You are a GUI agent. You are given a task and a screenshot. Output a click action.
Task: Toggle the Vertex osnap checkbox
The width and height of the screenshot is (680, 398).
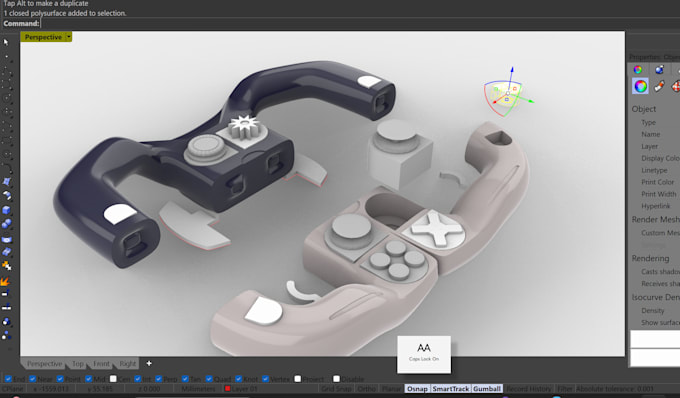[x=265, y=379]
